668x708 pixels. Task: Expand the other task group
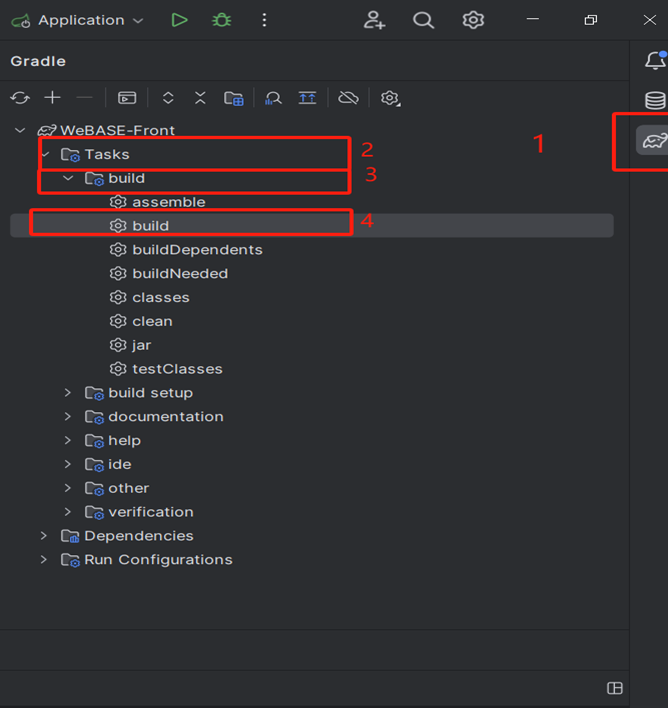click(x=68, y=488)
